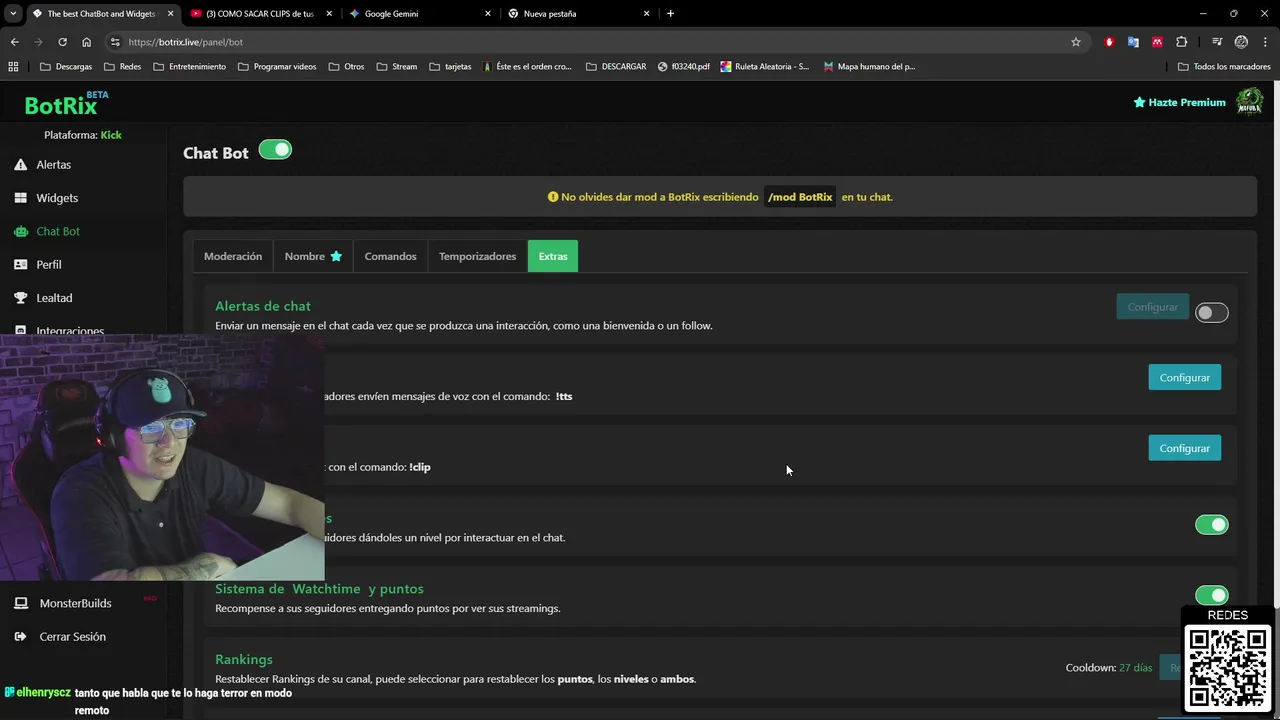Click the Cooldown 27 días text
The image size is (1280, 720).
click(x=1108, y=667)
